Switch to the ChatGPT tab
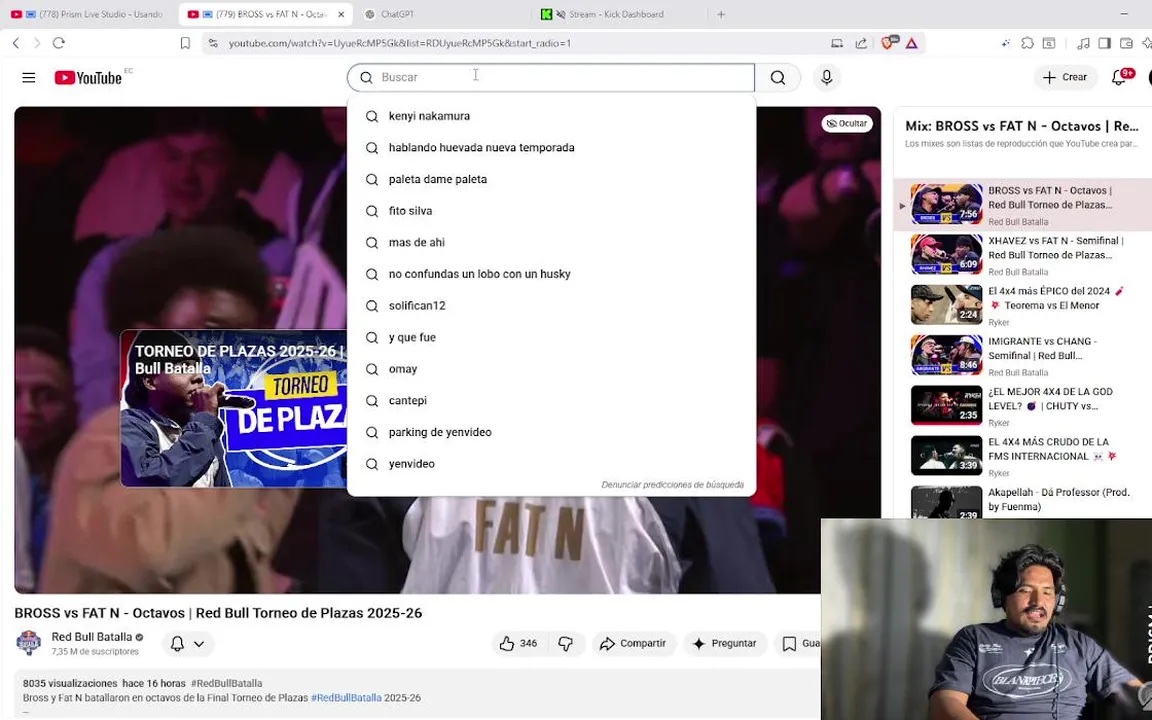This screenshot has width=1152, height=720. [x=397, y=14]
